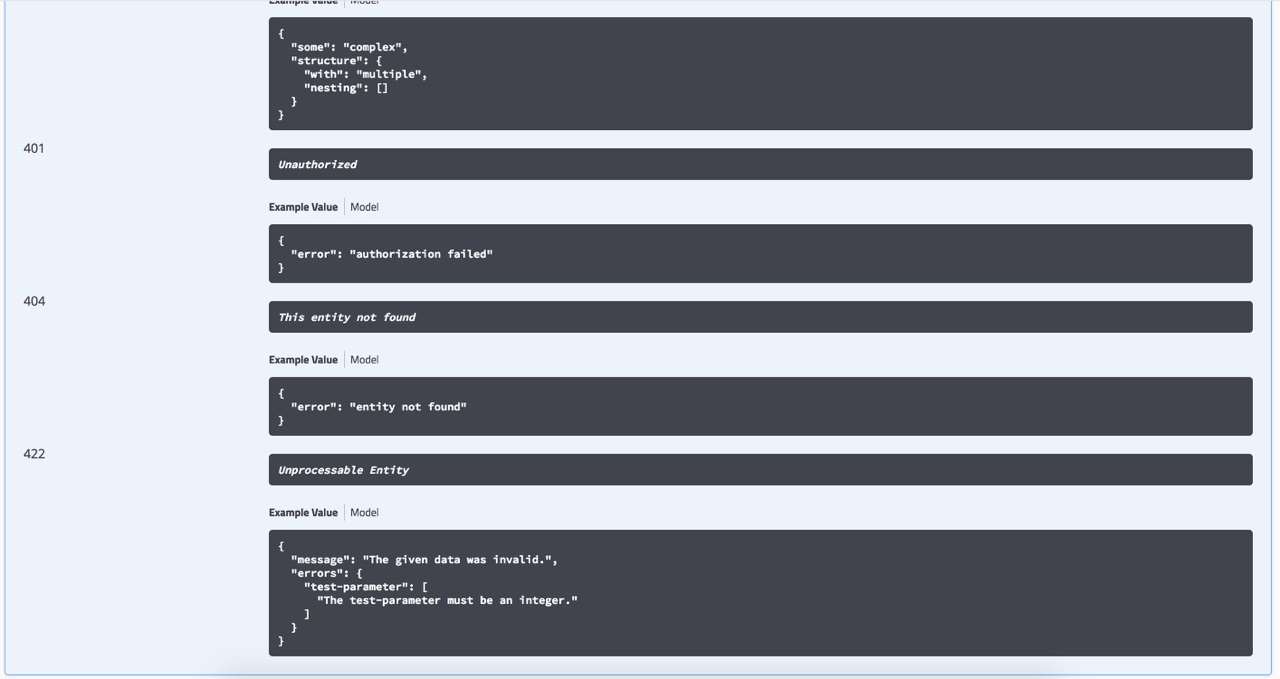Click the "entity not found" error value

[x=408, y=407]
